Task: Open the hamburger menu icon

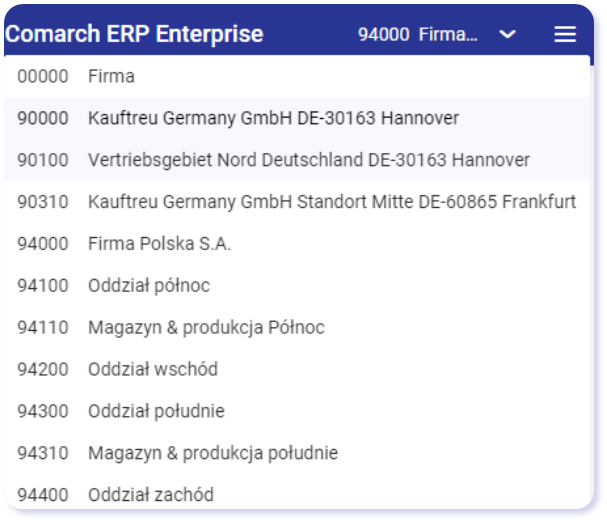Action: [x=565, y=34]
